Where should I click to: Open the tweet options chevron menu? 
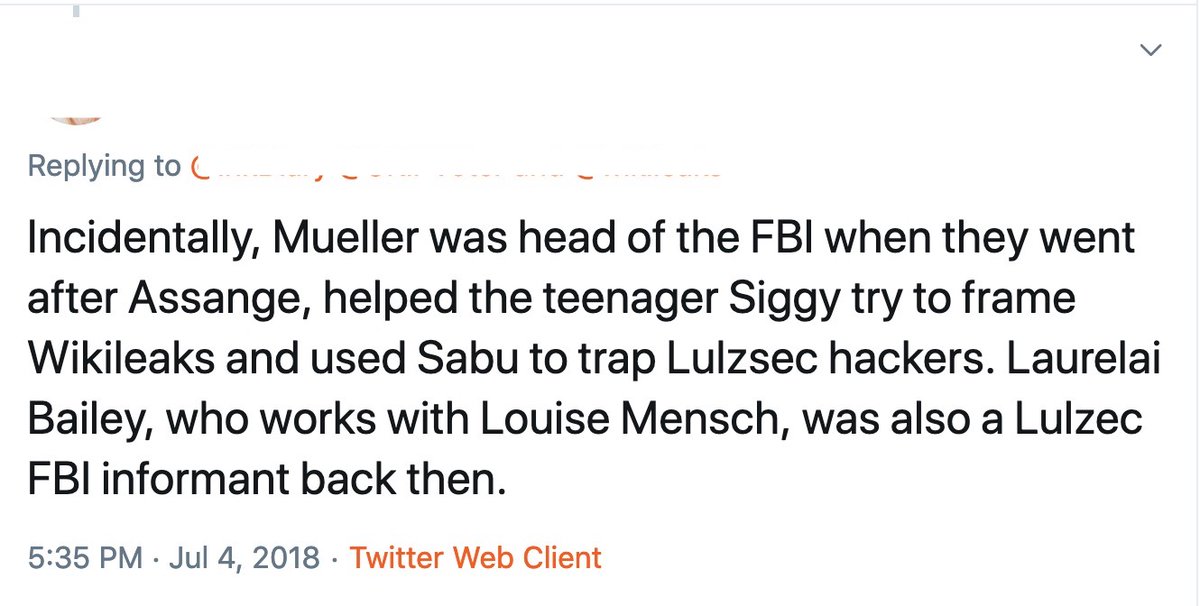coord(1152,50)
